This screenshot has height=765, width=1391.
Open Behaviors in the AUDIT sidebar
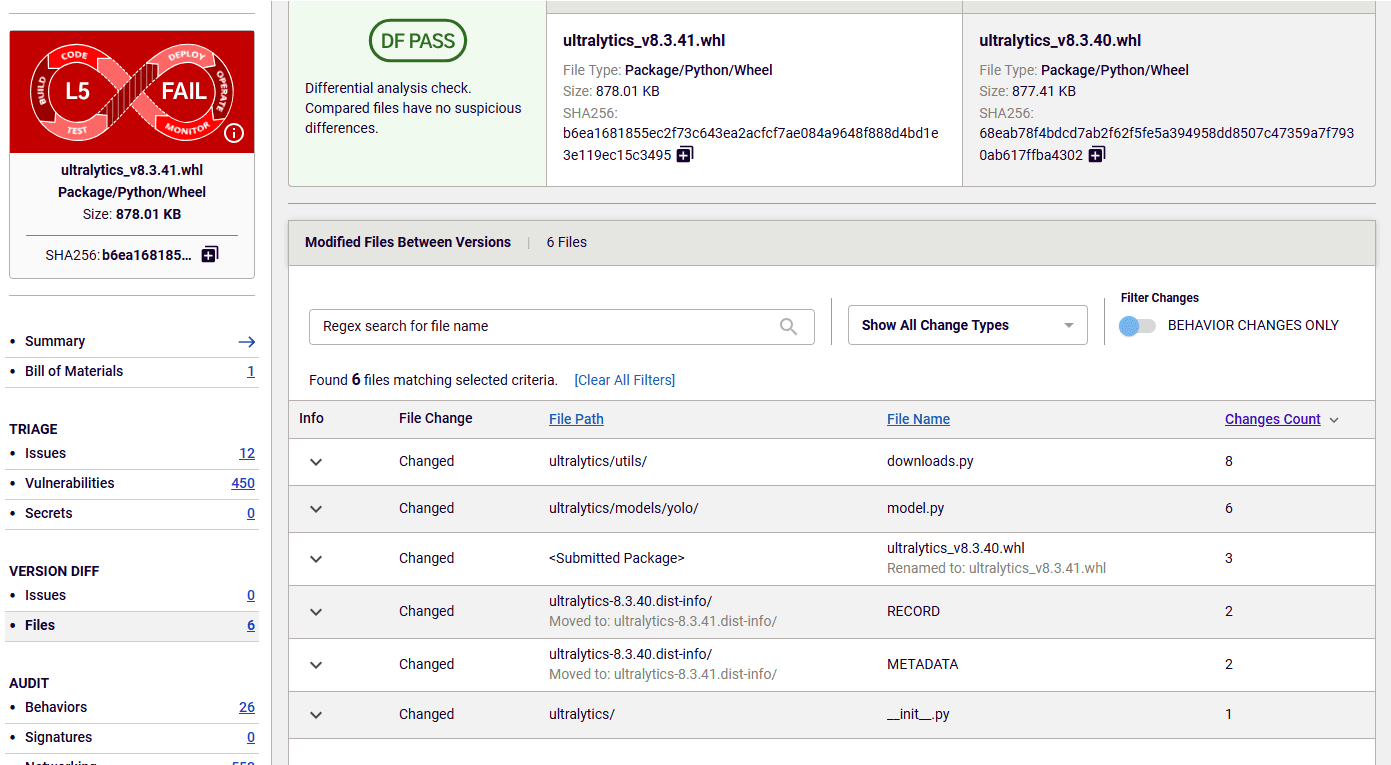point(55,707)
